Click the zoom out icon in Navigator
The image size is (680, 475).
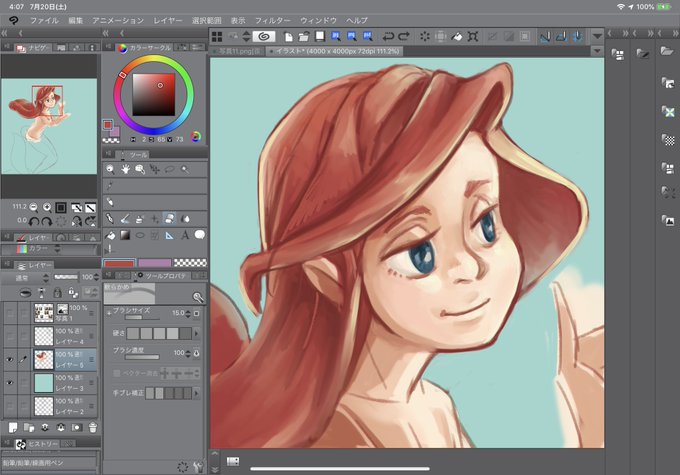pos(33,207)
